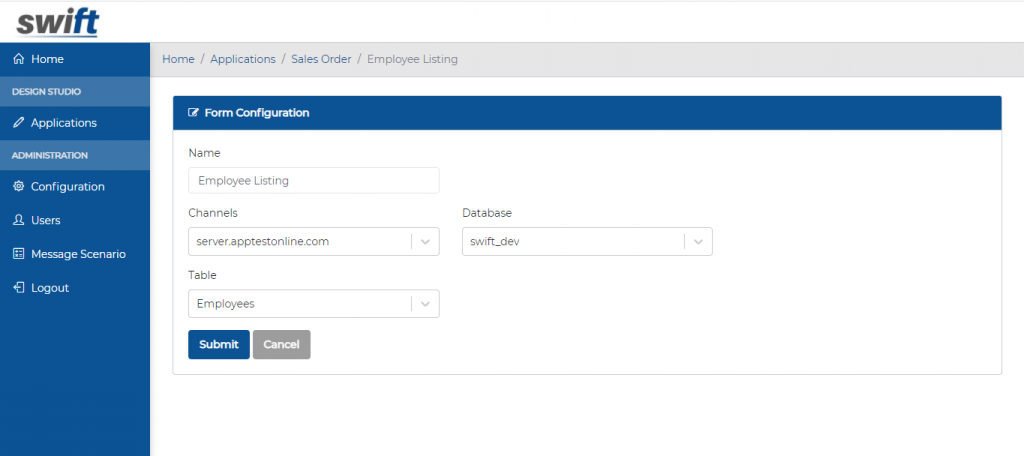Expand the Database dropdown arrow
Image resolution: width=1024 pixels, height=456 pixels.
tap(698, 242)
